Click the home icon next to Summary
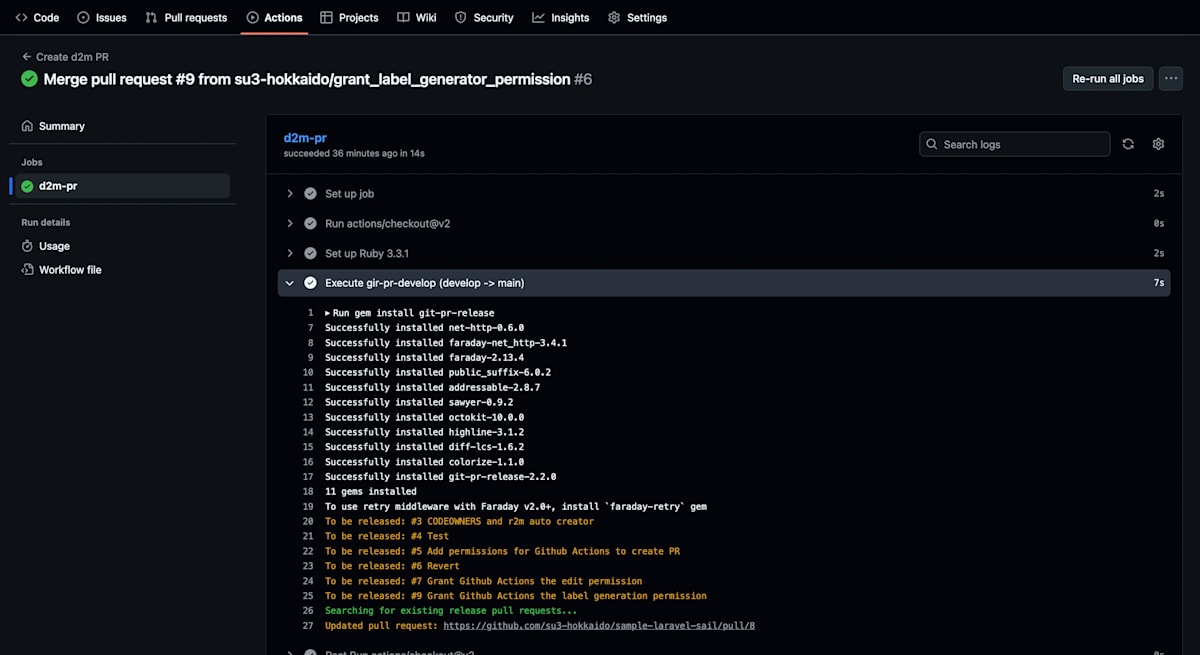The image size is (1200, 655). [28, 126]
